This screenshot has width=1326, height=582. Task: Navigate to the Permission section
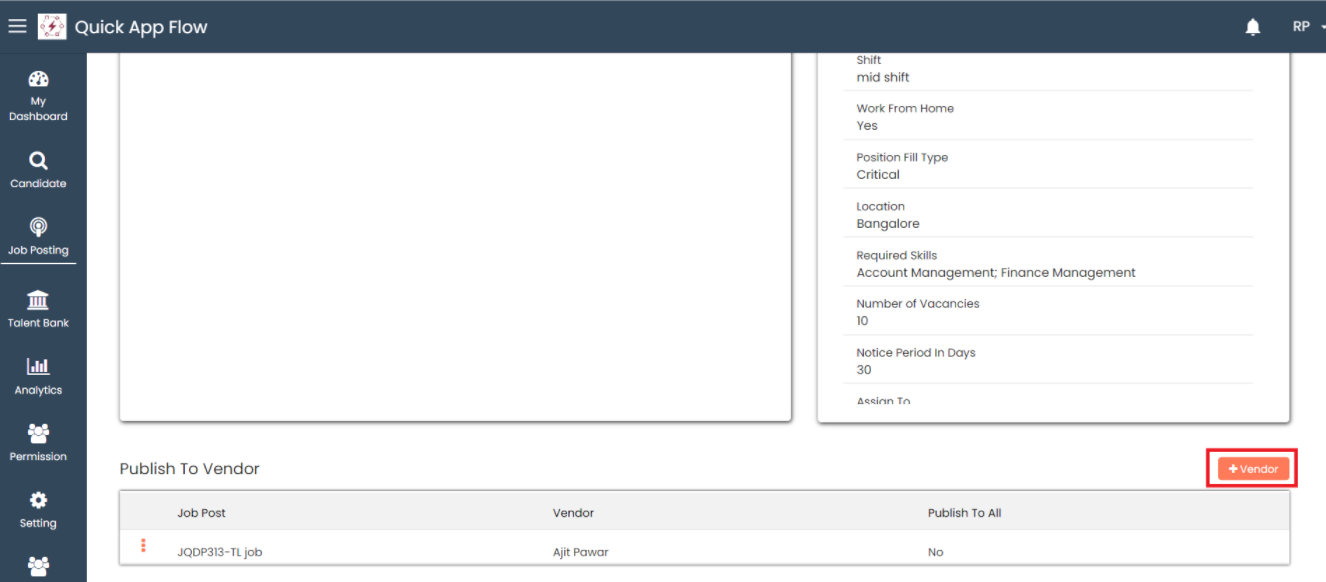[38, 442]
